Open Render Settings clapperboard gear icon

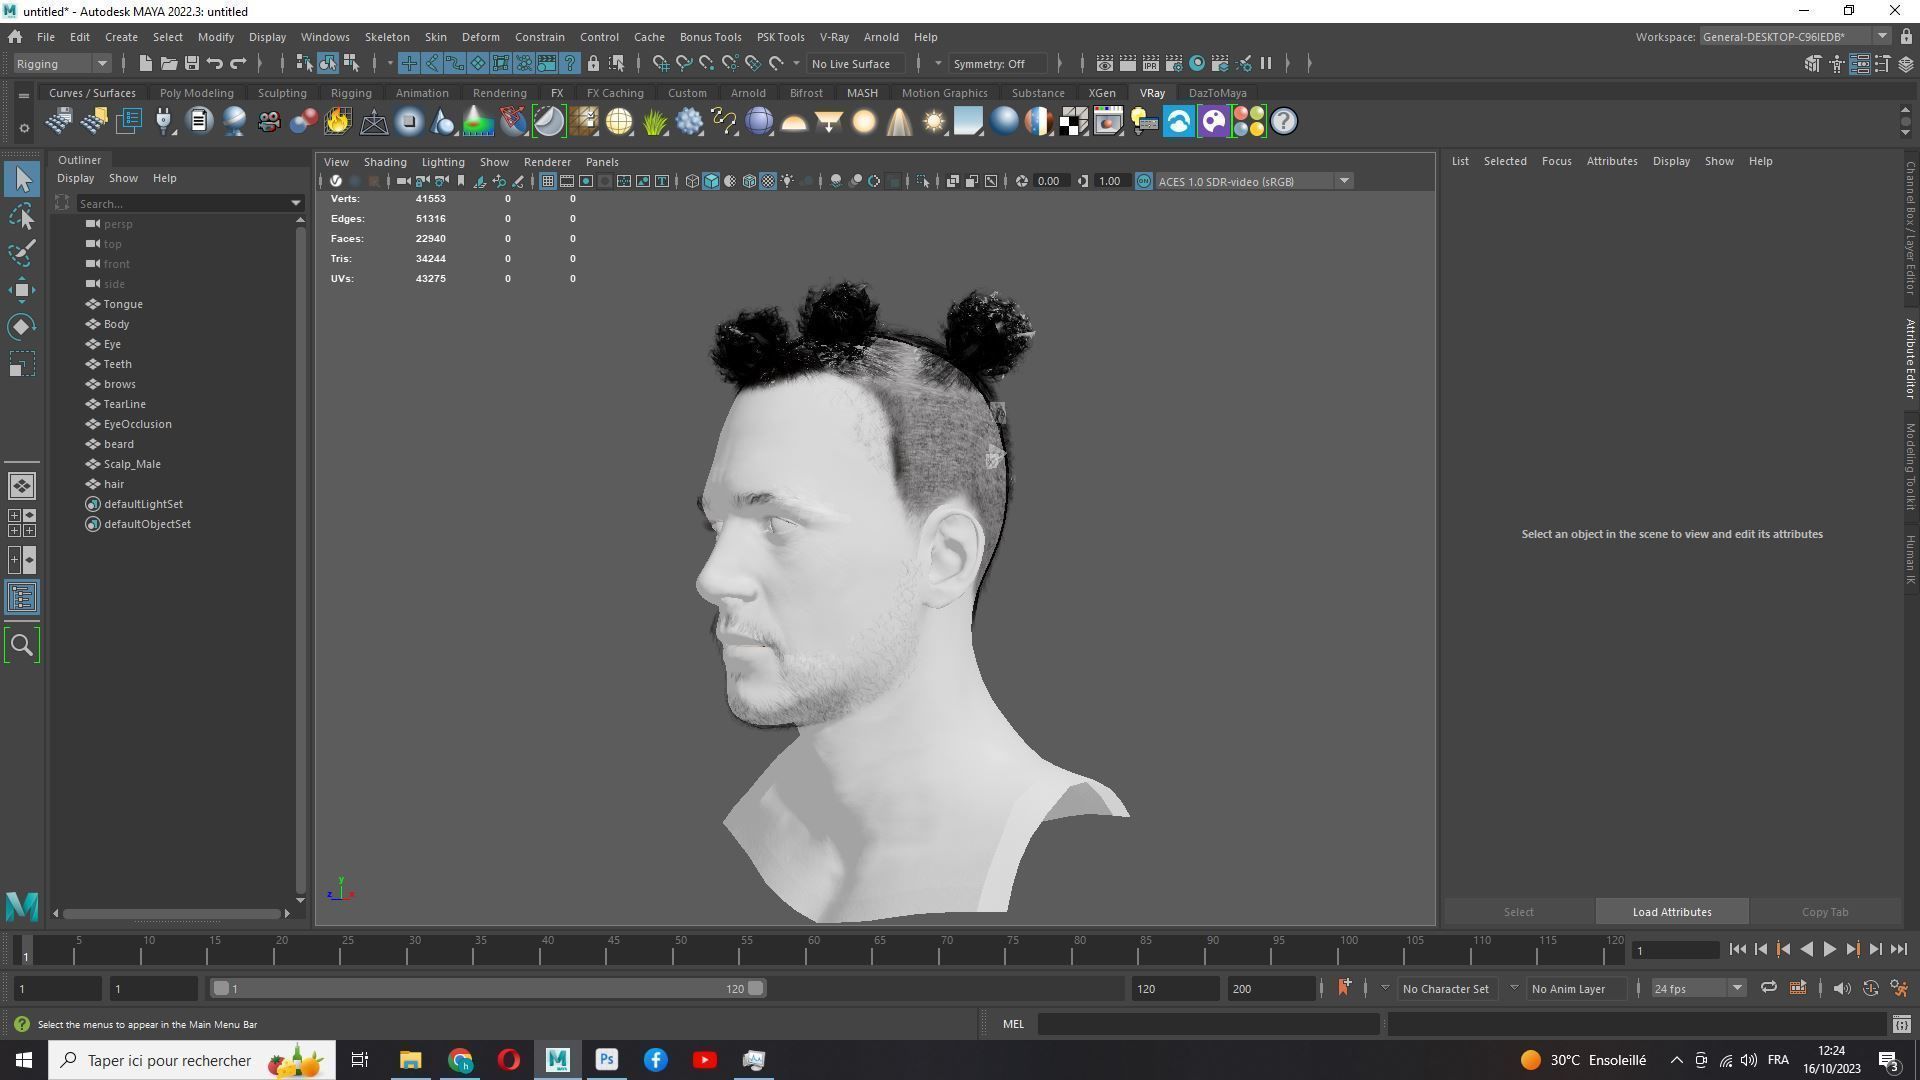coord(1174,64)
